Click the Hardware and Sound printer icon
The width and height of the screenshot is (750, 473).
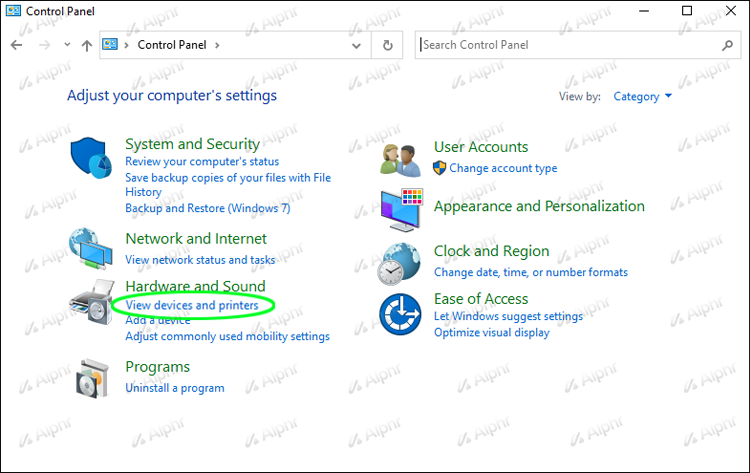coord(92,302)
